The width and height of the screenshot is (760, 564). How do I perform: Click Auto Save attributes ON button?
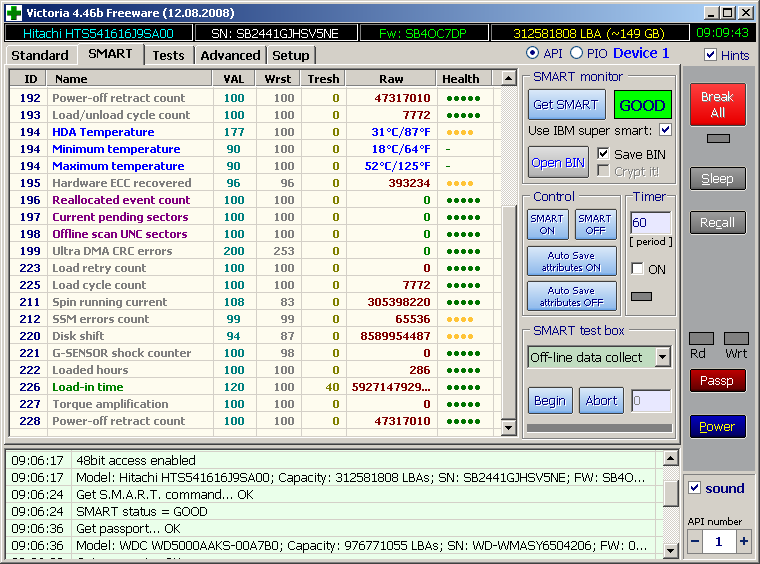tap(571, 261)
